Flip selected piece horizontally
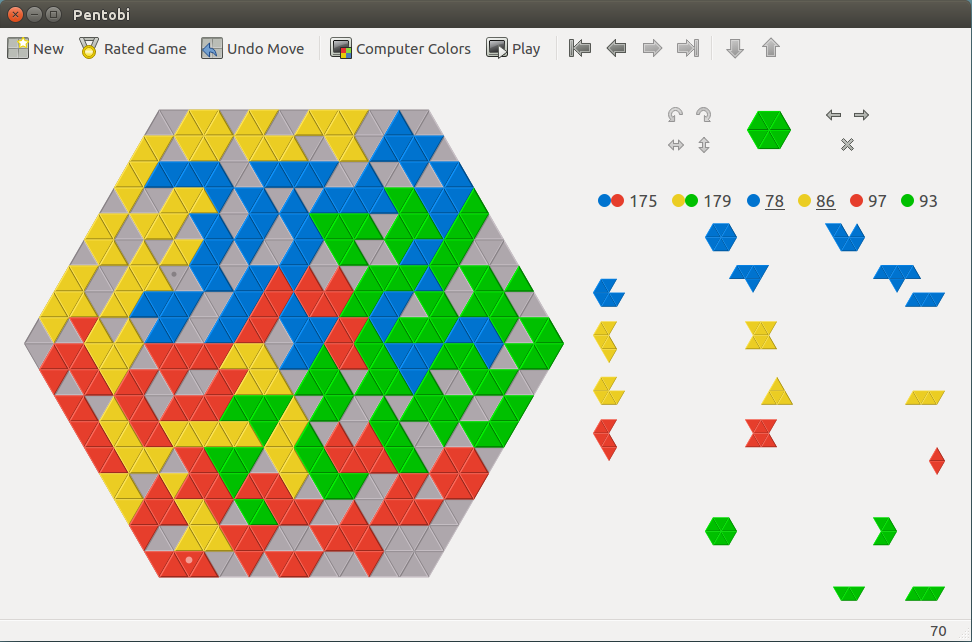 click(x=676, y=145)
